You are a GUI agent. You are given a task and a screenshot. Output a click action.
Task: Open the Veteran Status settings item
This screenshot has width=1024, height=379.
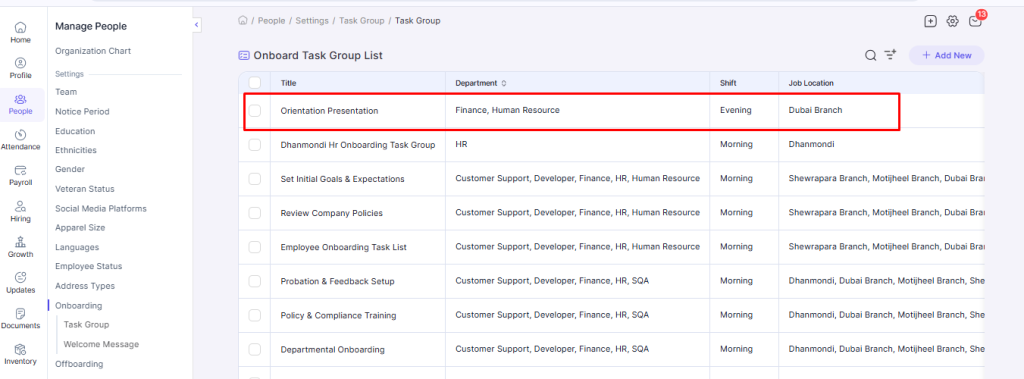pyautogui.click(x=85, y=189)
